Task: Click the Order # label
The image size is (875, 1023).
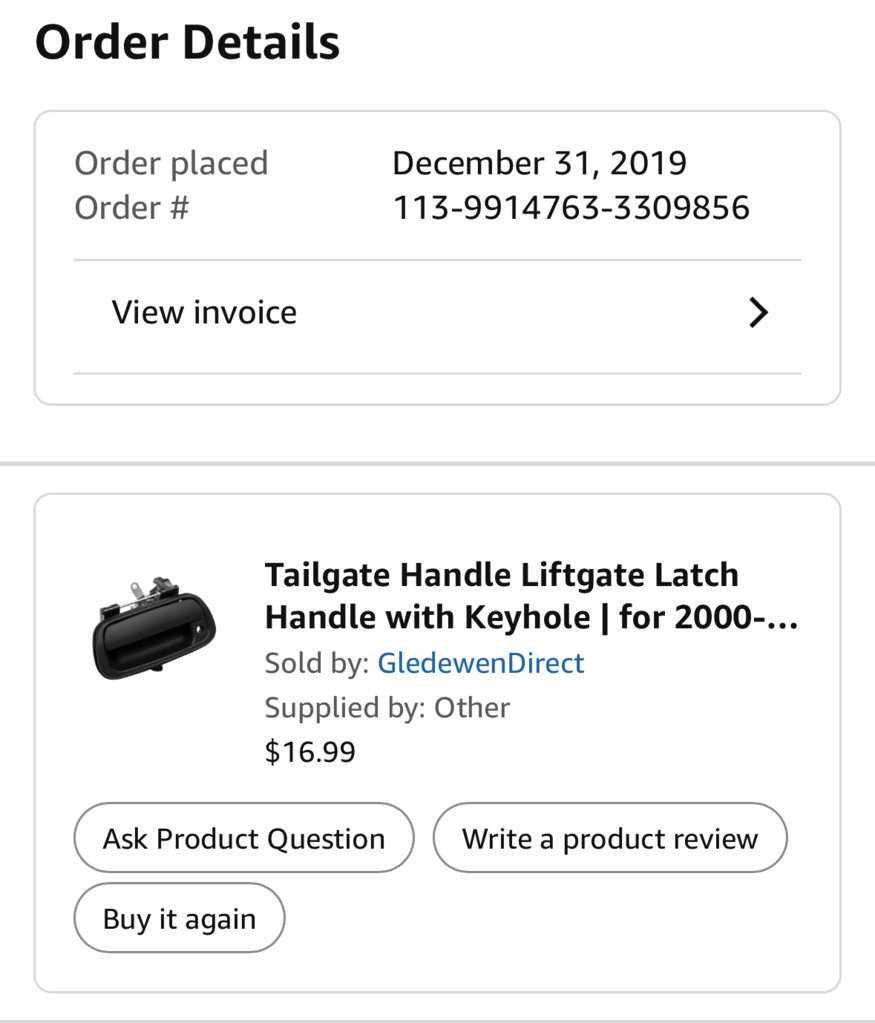Action: [132, 208]
